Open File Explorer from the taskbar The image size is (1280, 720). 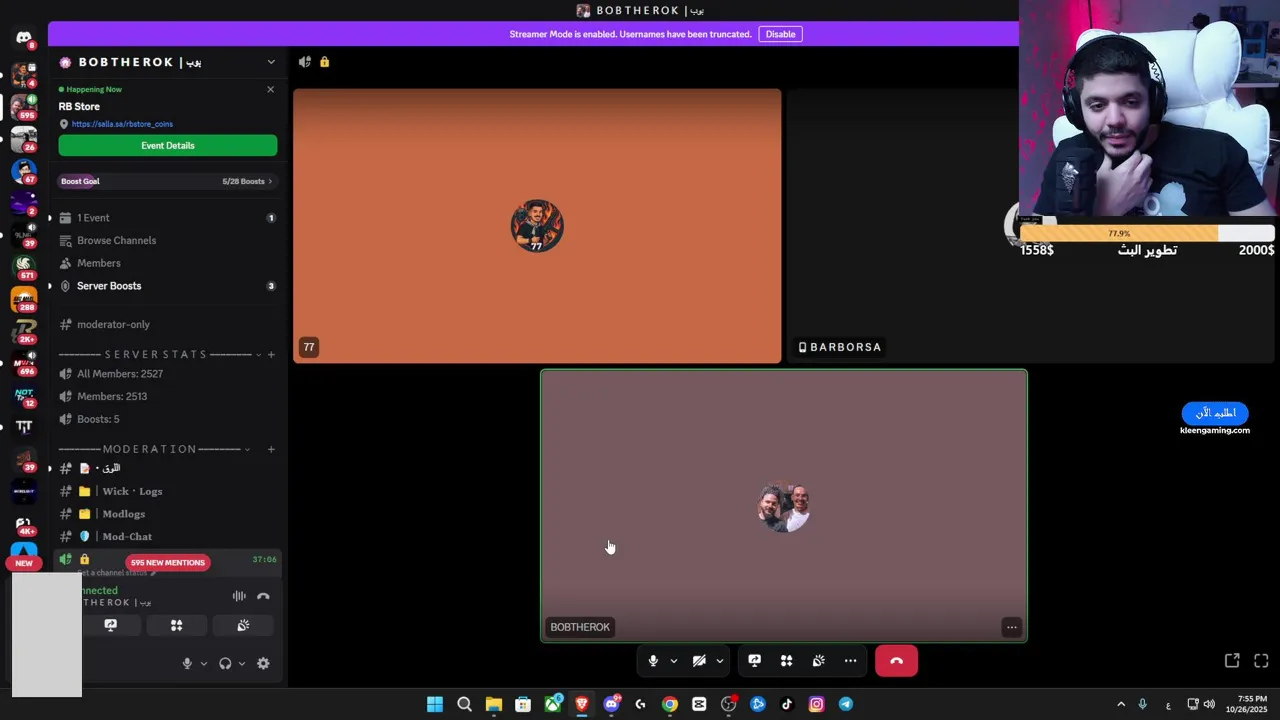(494, 704)
